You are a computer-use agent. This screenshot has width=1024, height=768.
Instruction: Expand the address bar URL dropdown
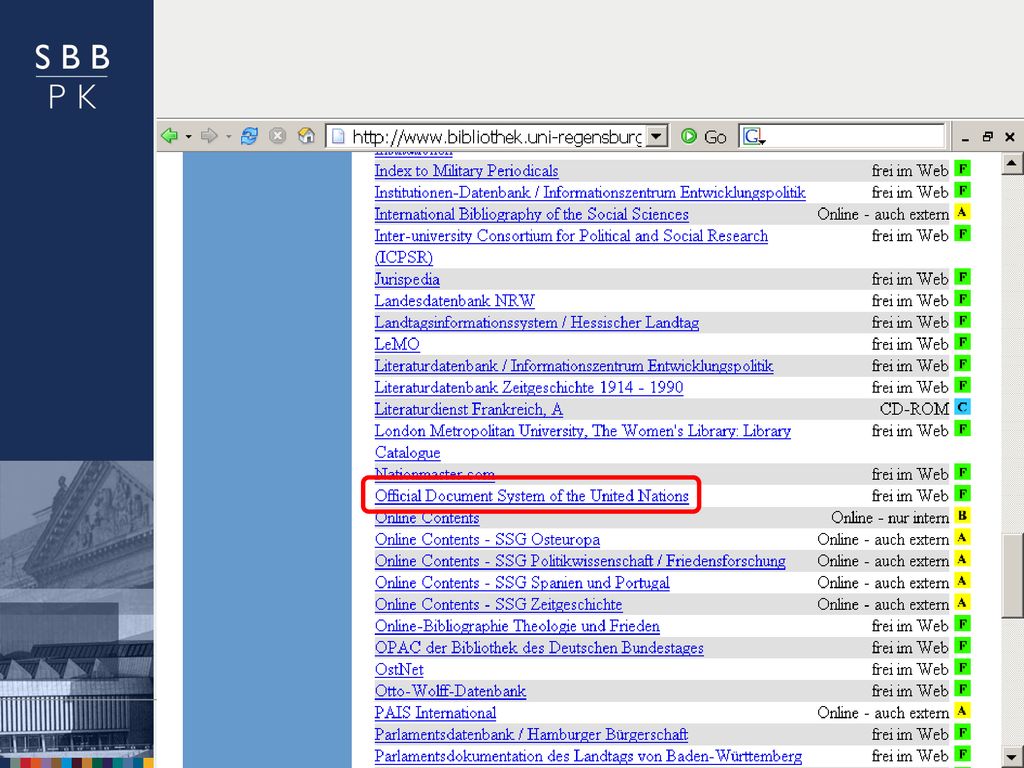click(x=657, y=136)
